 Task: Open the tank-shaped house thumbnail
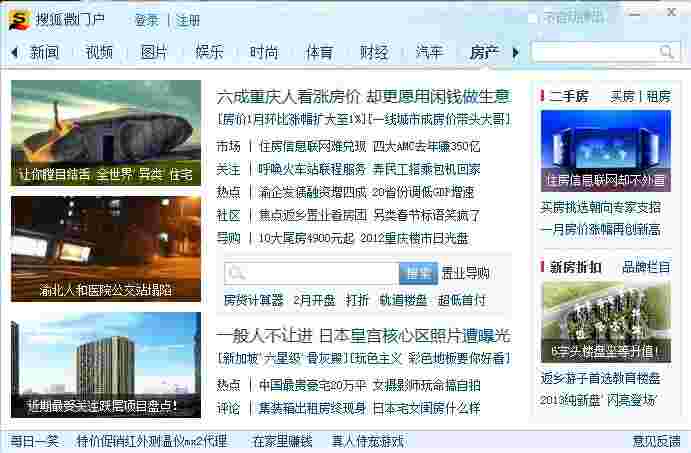(106, 132)
